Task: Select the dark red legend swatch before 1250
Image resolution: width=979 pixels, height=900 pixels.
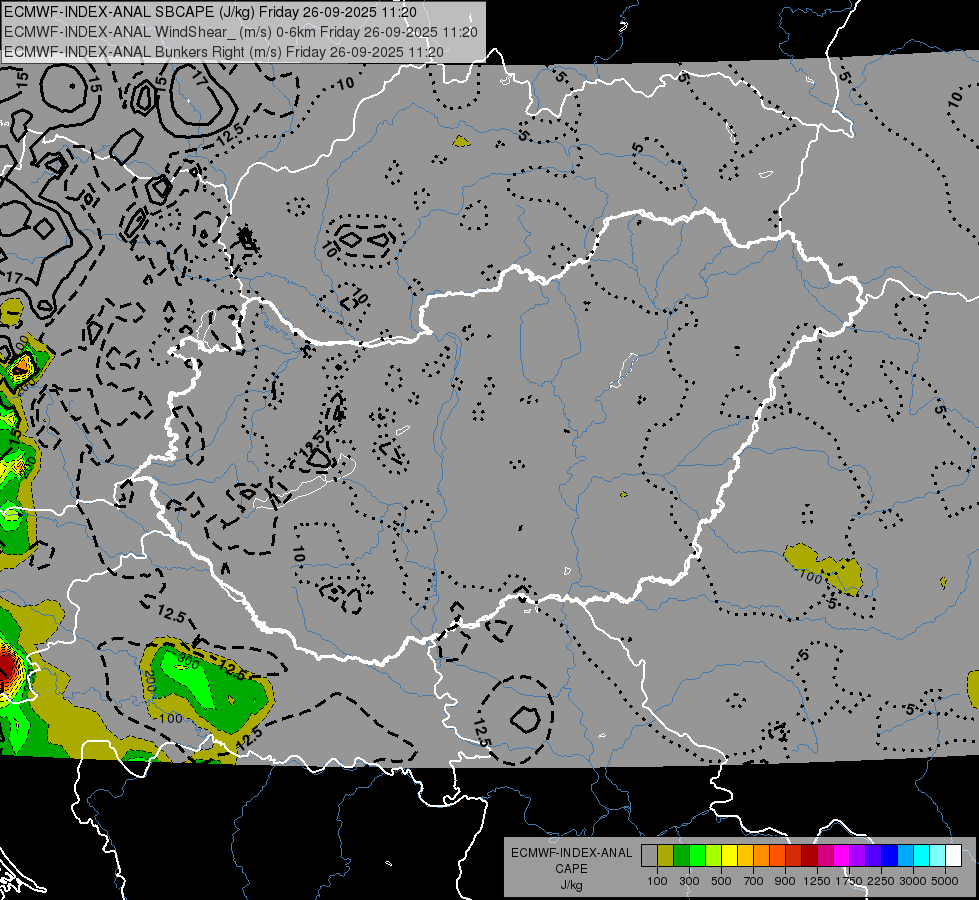Action: [809, 855]
